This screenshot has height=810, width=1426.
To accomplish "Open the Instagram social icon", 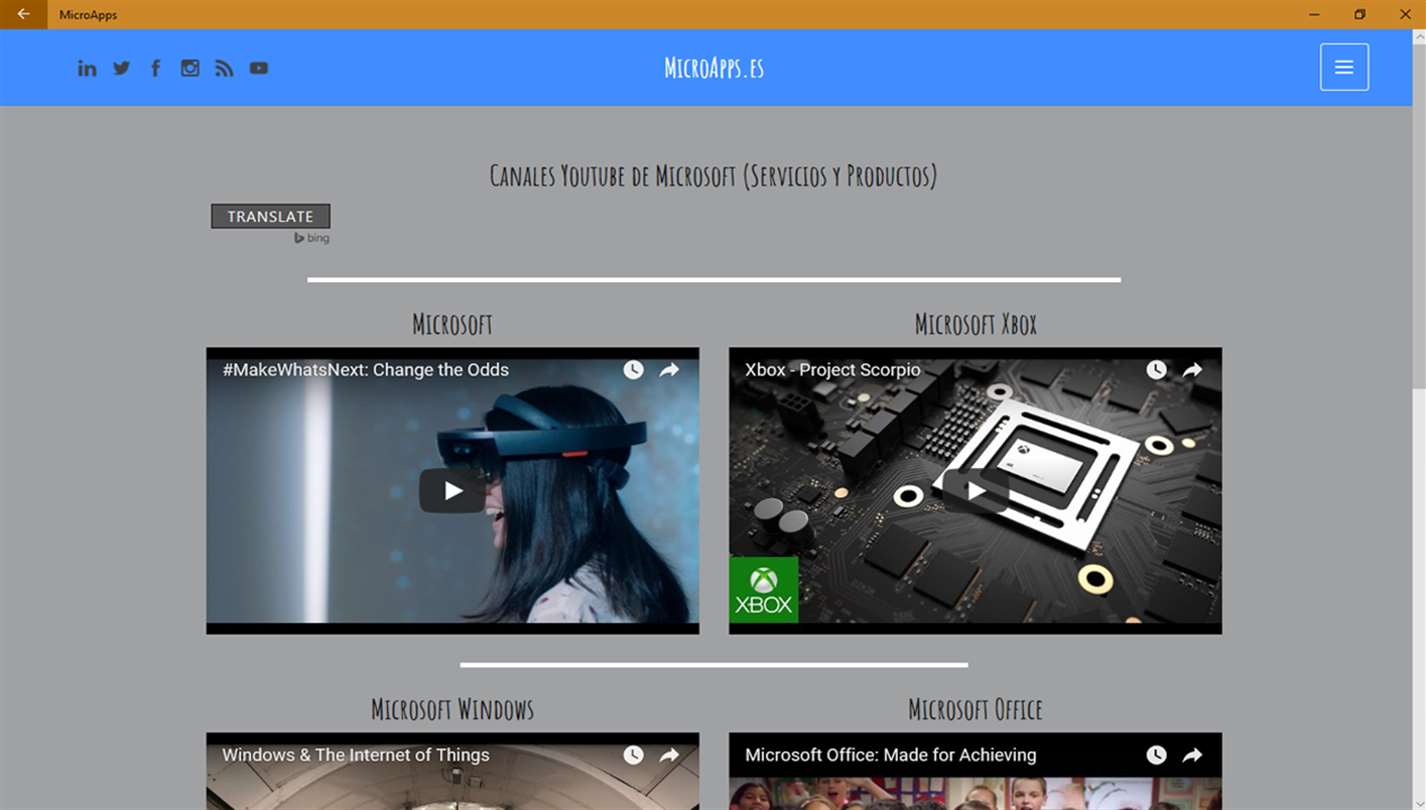I will pyautogui.click(x=190, y=68).
